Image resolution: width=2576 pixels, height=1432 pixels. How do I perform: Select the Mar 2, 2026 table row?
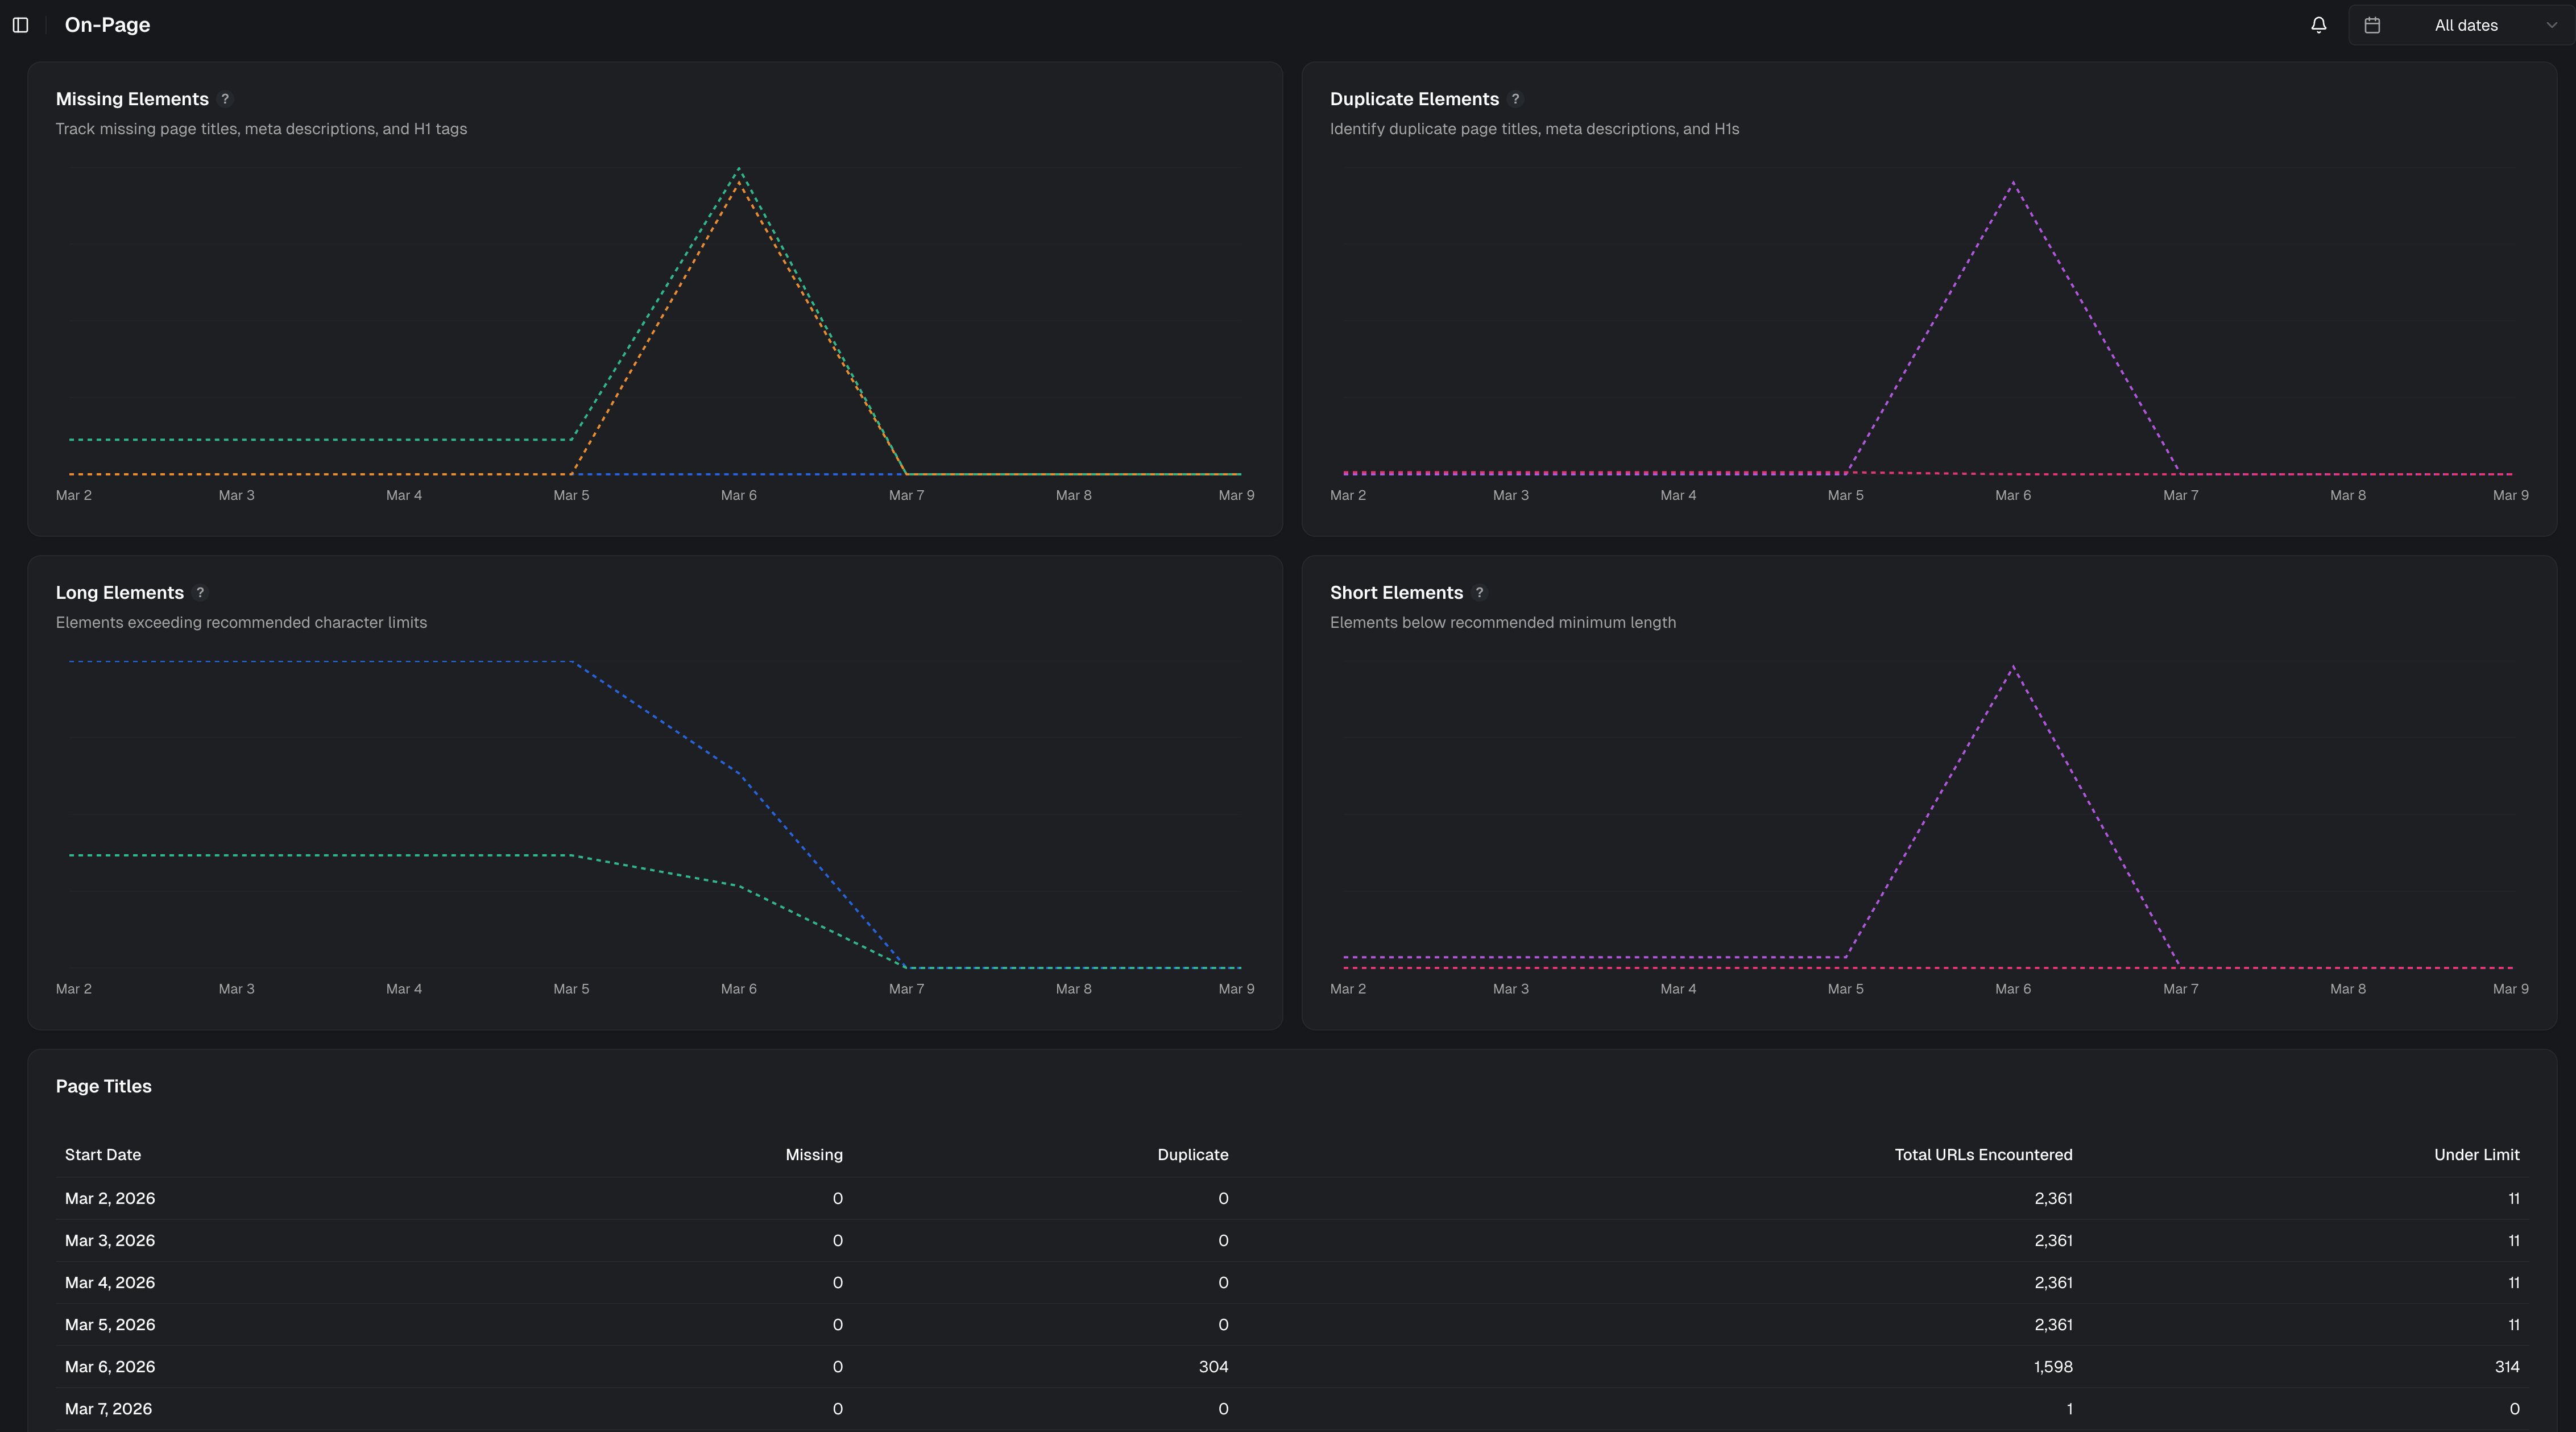[x=110, y=1198]
